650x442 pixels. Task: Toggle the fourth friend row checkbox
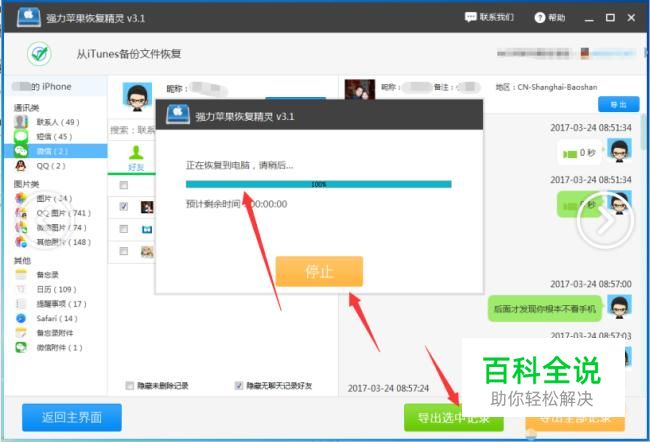[x=124, y=251]
